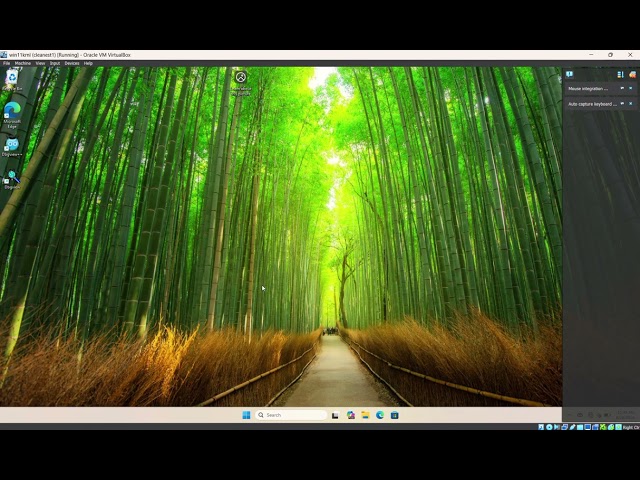Open File Explorer from the taskbar
The height and width of the screenshot is (480, 640).
tap(365, 415)
